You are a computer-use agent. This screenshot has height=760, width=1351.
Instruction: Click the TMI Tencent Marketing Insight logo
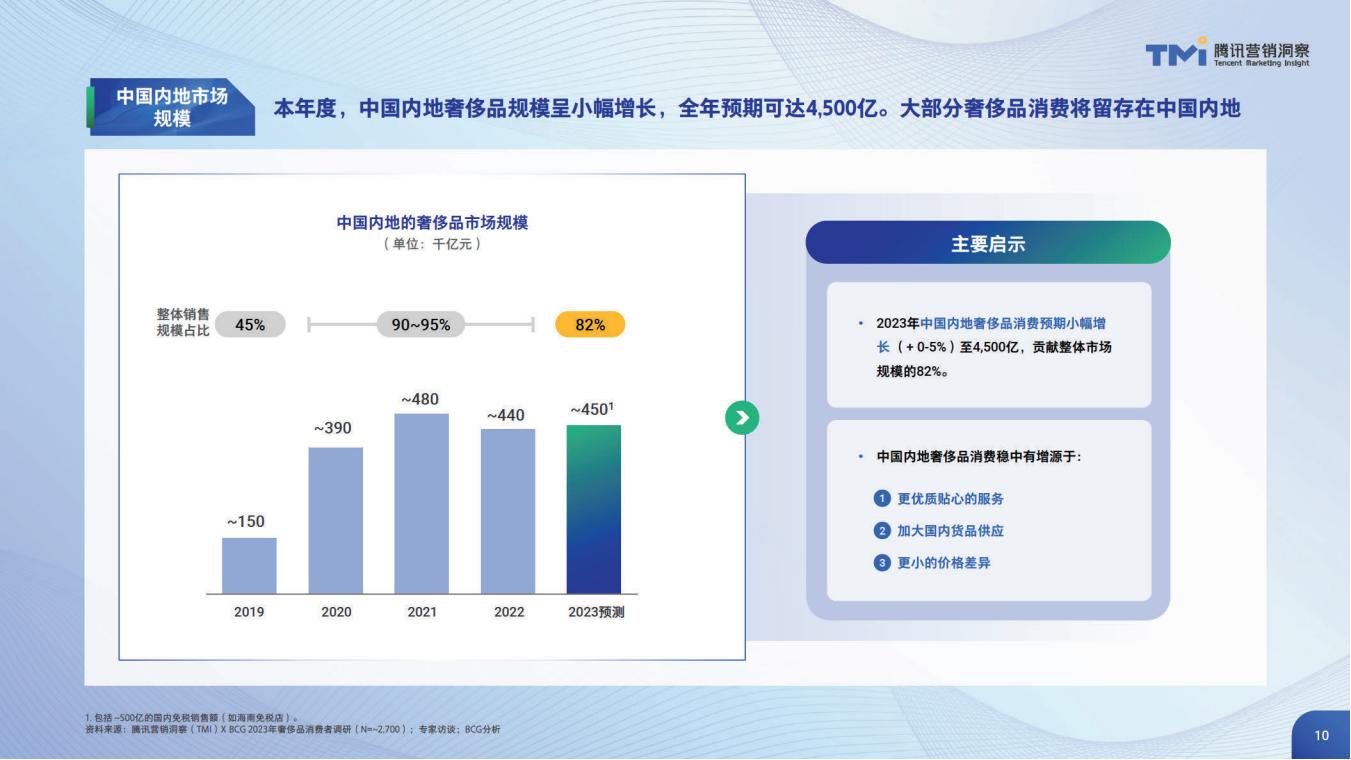(x=1228, y=53)
